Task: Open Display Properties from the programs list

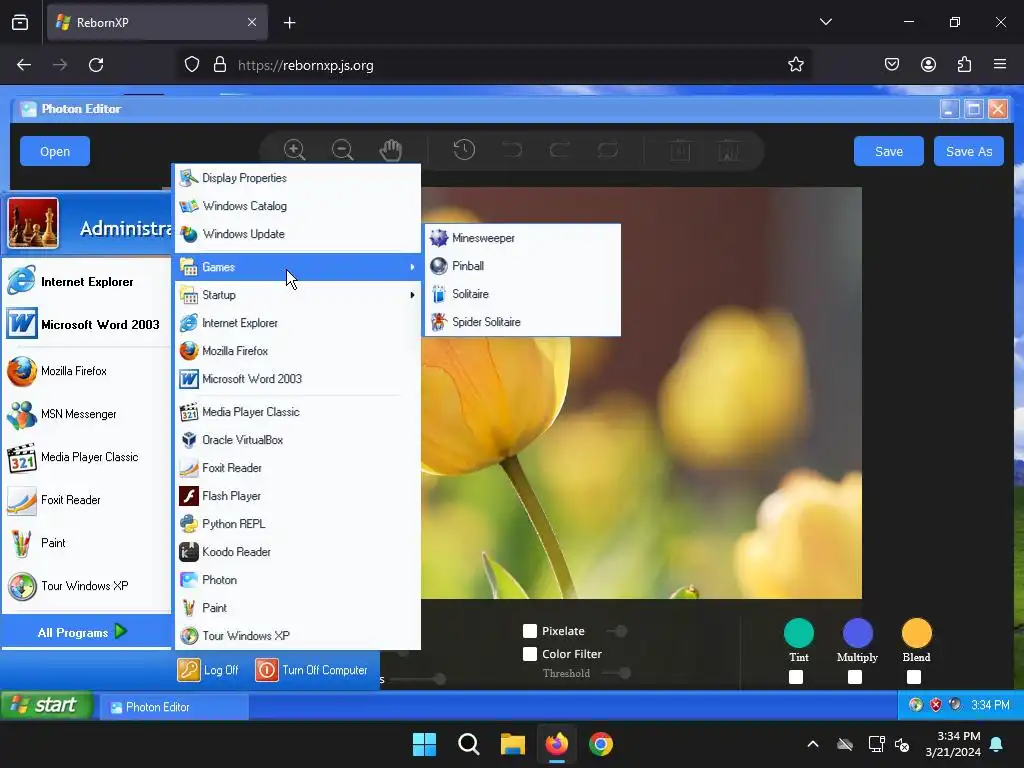Action: pos(297,178)
